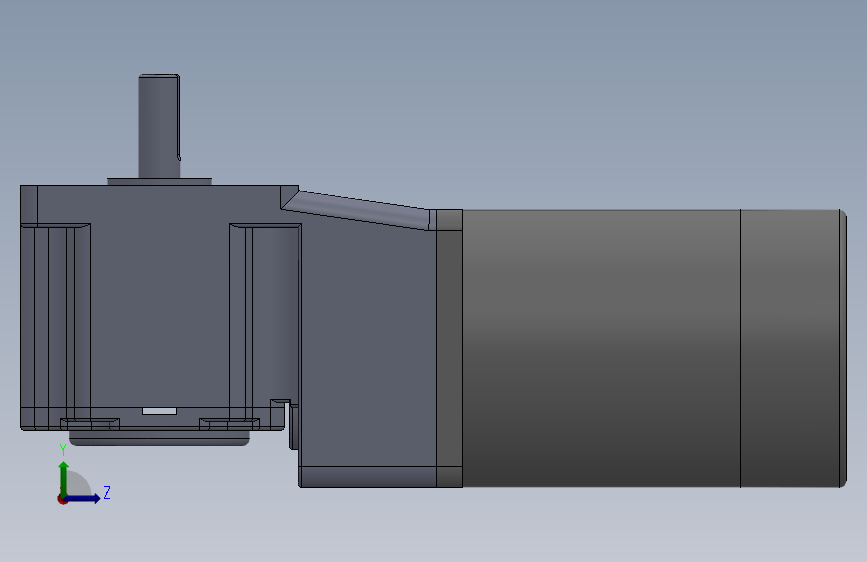The width and height of the screenshot is (867, 562).
Task: Select the red origin ball of the triad
Action: tap(62, 499)
